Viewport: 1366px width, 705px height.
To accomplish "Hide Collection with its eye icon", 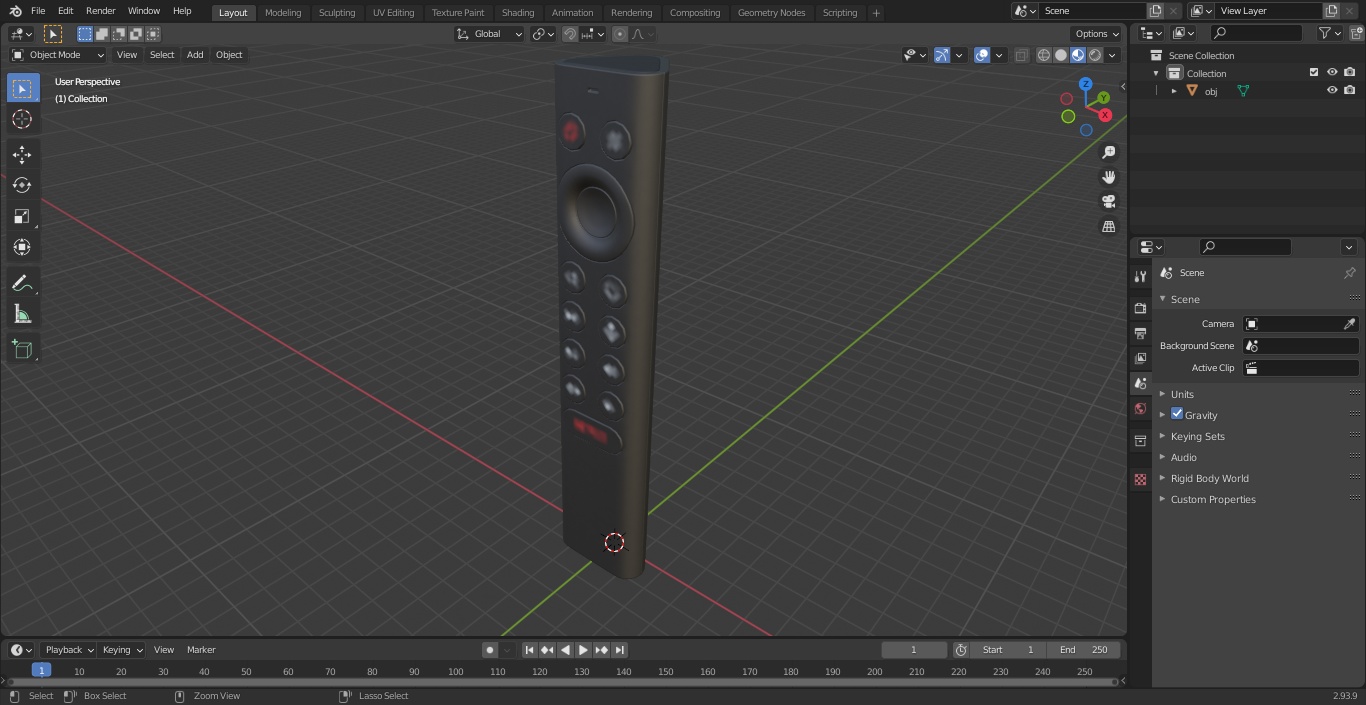I will (1332, 73).
